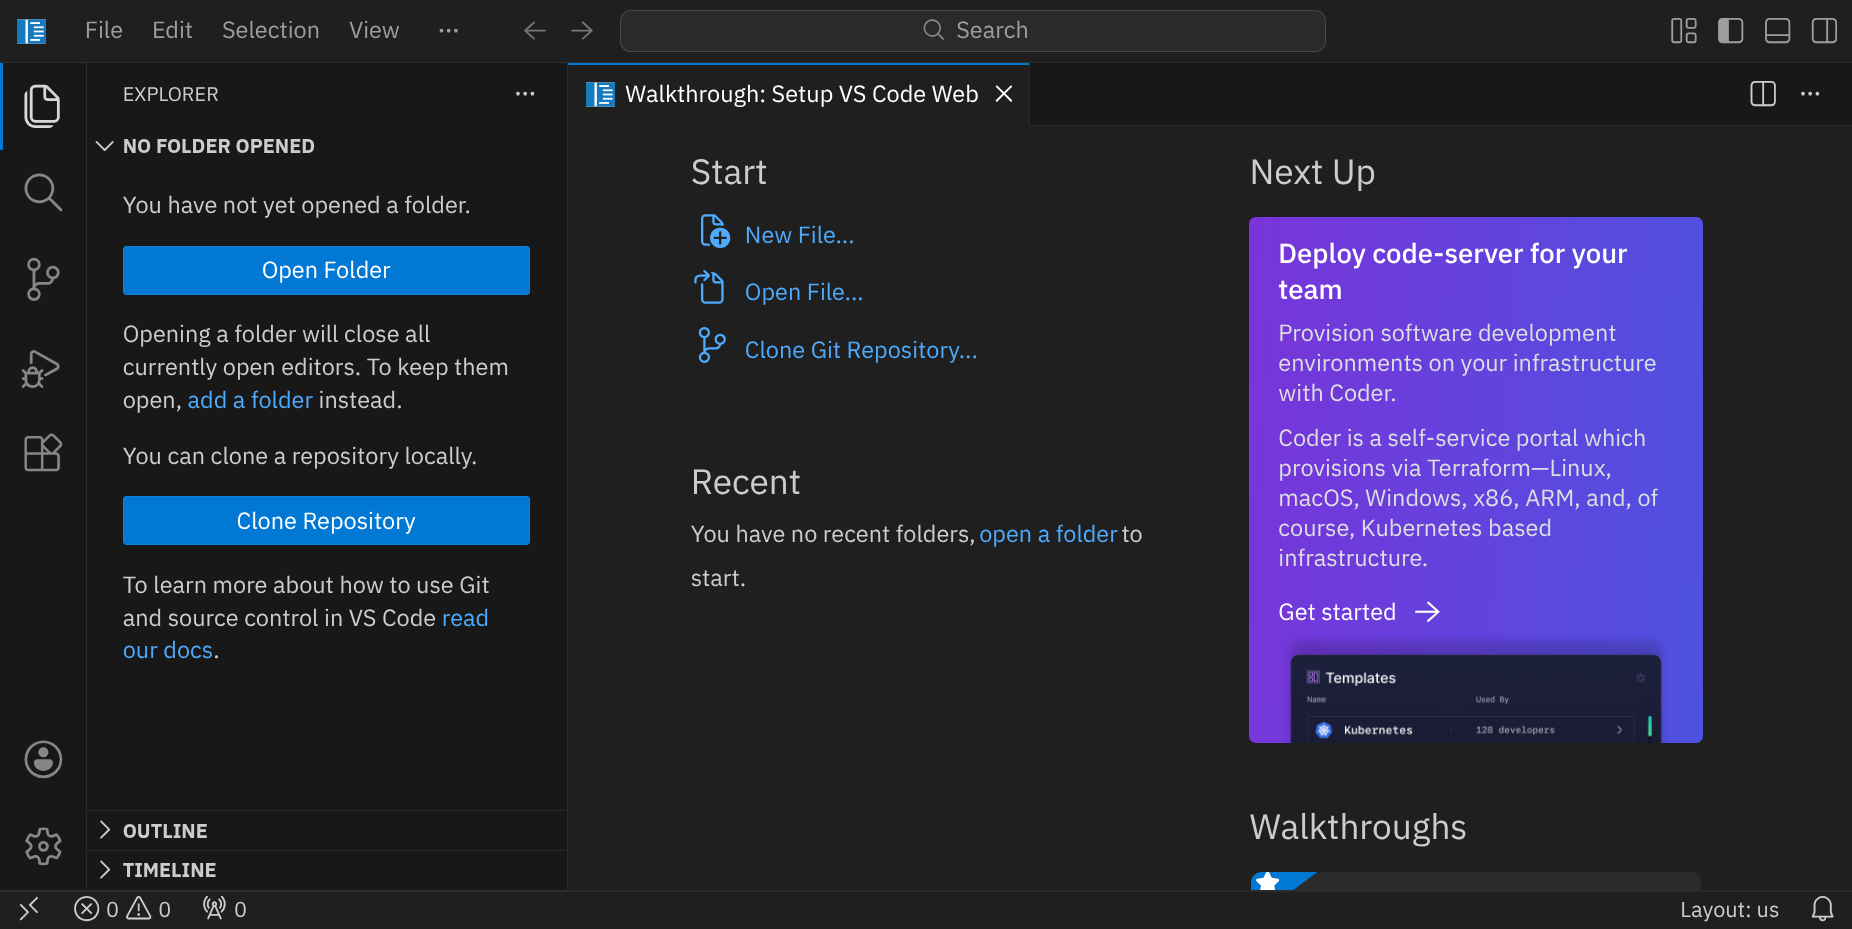Click the Open Folder button
The height and width of the screenshot is (929, 1852).
[326, 270]
